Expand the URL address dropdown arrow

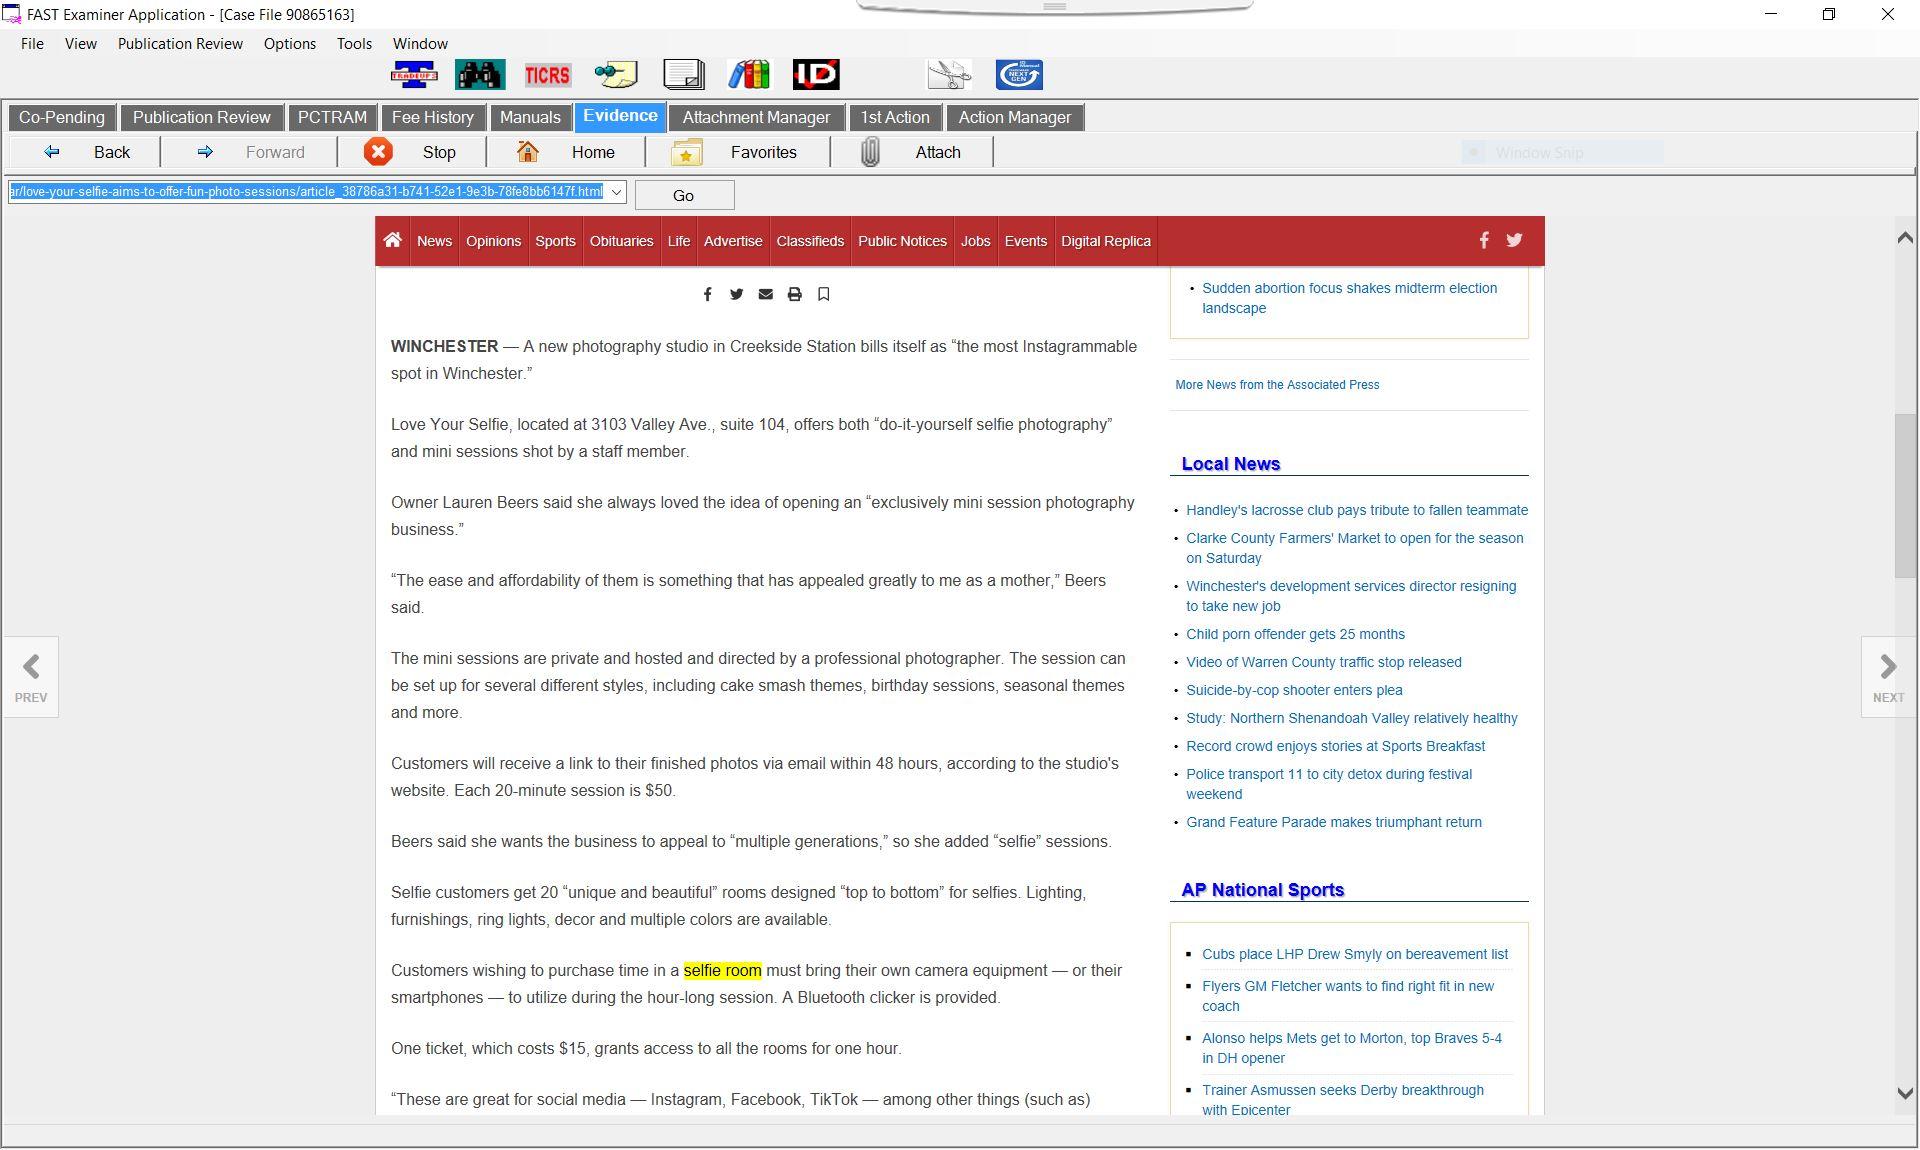click(x=616, y=192)
